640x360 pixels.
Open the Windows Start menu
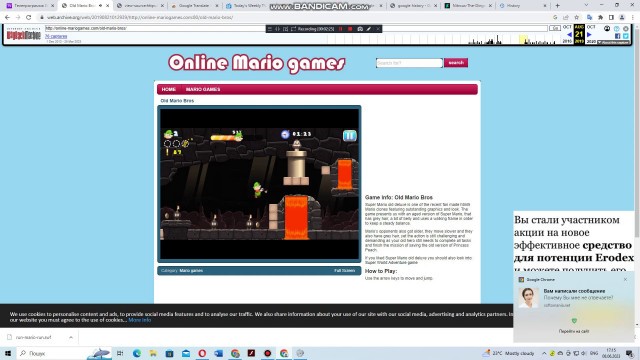(8, 353)
